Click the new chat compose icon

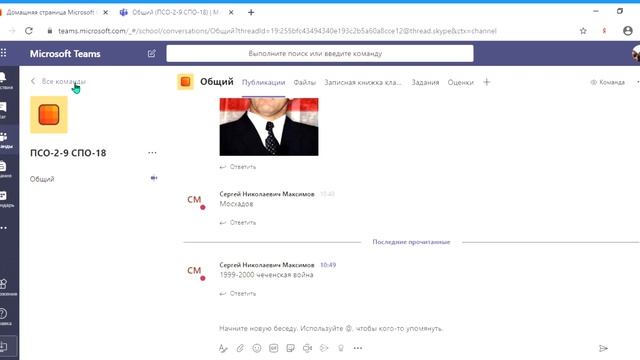coord(151,53)
